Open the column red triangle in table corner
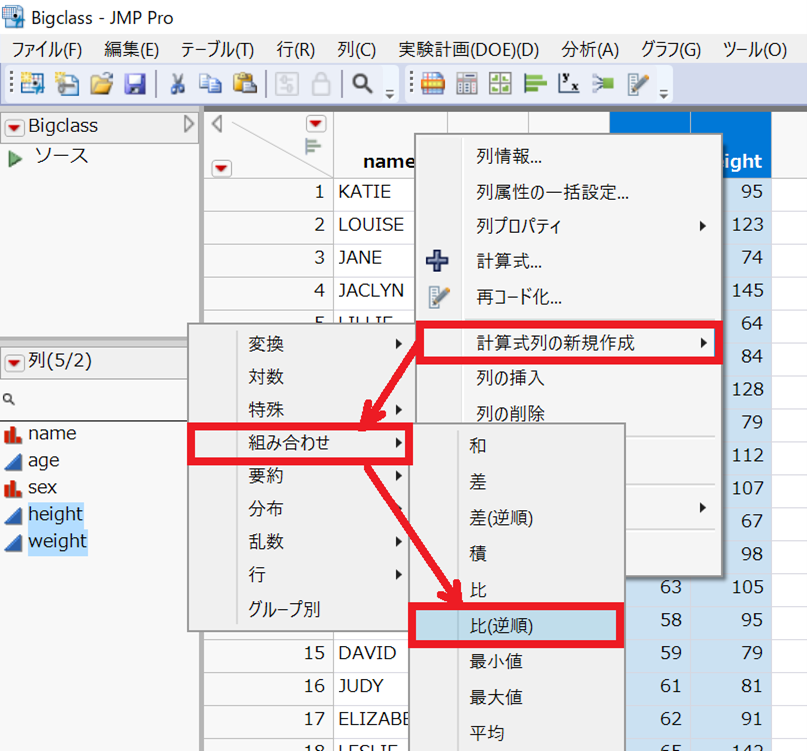This screenshot has width=807, height=751. (x=315, y=124)
